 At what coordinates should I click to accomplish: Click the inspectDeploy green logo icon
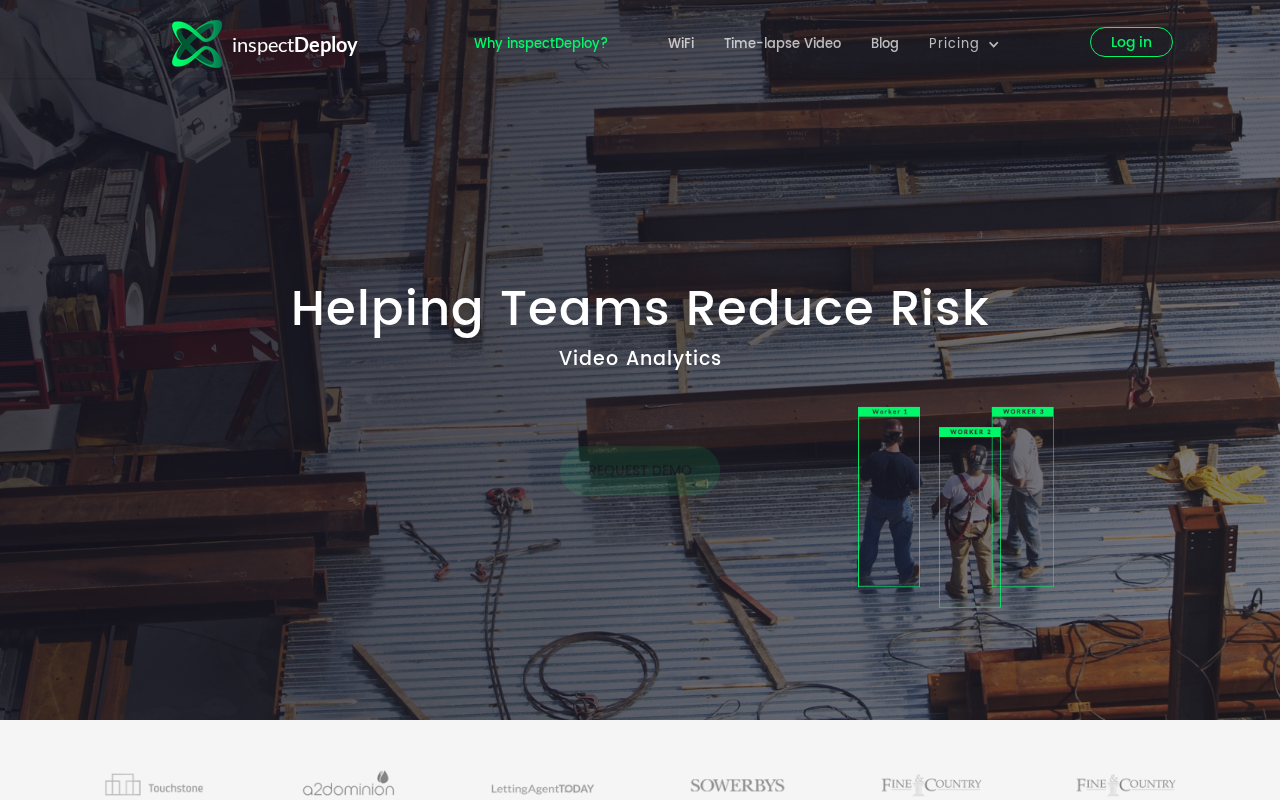click(x=197, y=44)
